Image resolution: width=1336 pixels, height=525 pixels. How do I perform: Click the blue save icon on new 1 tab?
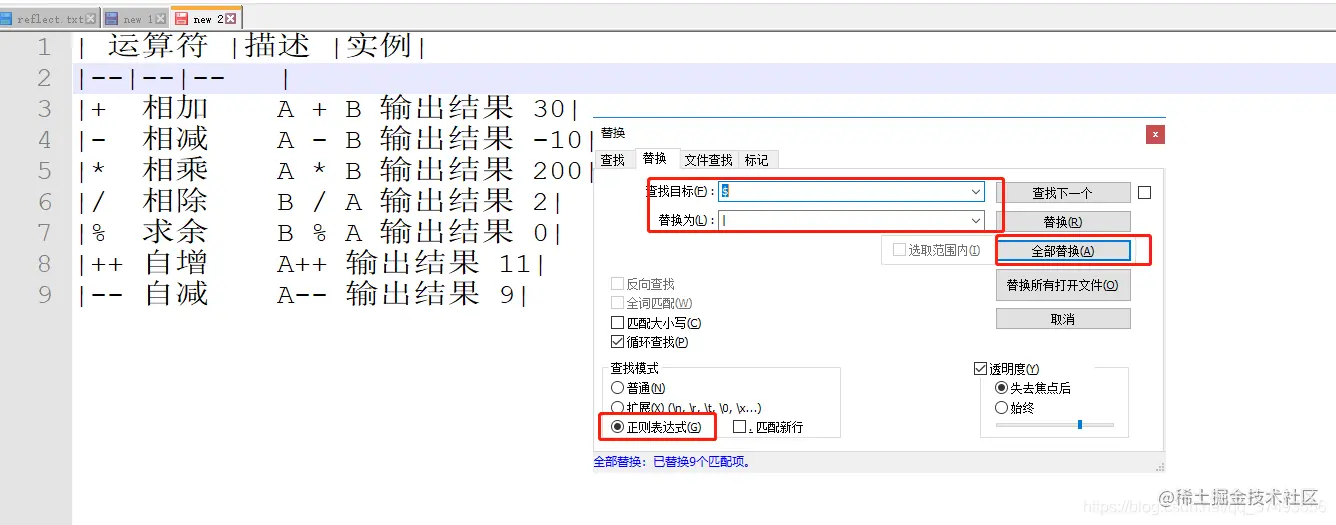[111, 19]
